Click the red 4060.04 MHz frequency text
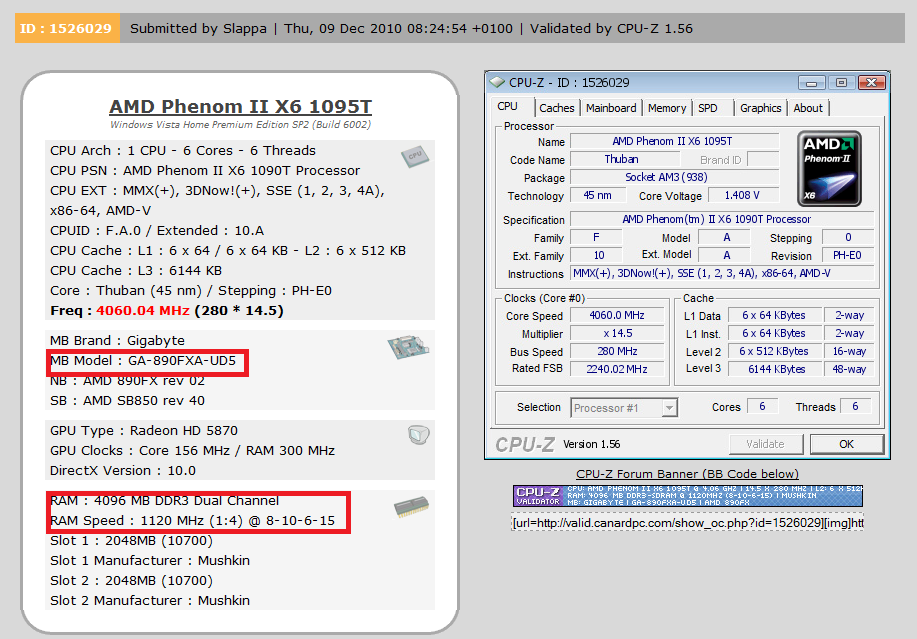 tap(143, 310)
